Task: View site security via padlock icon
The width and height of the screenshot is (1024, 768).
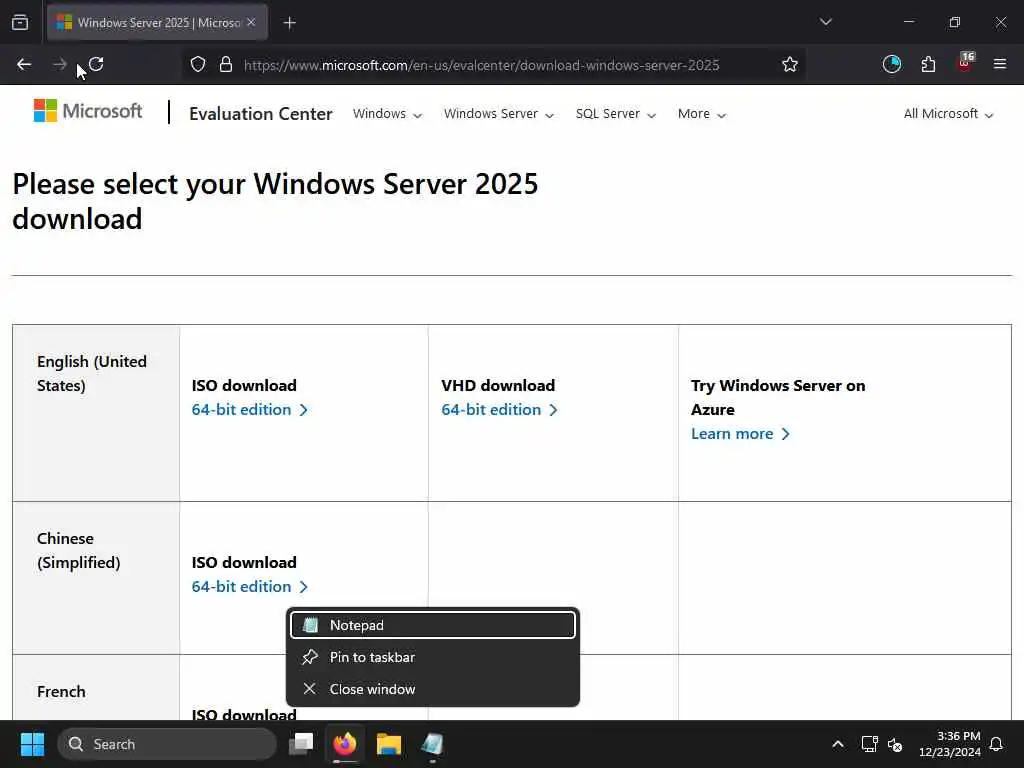Action: (226, 64)
